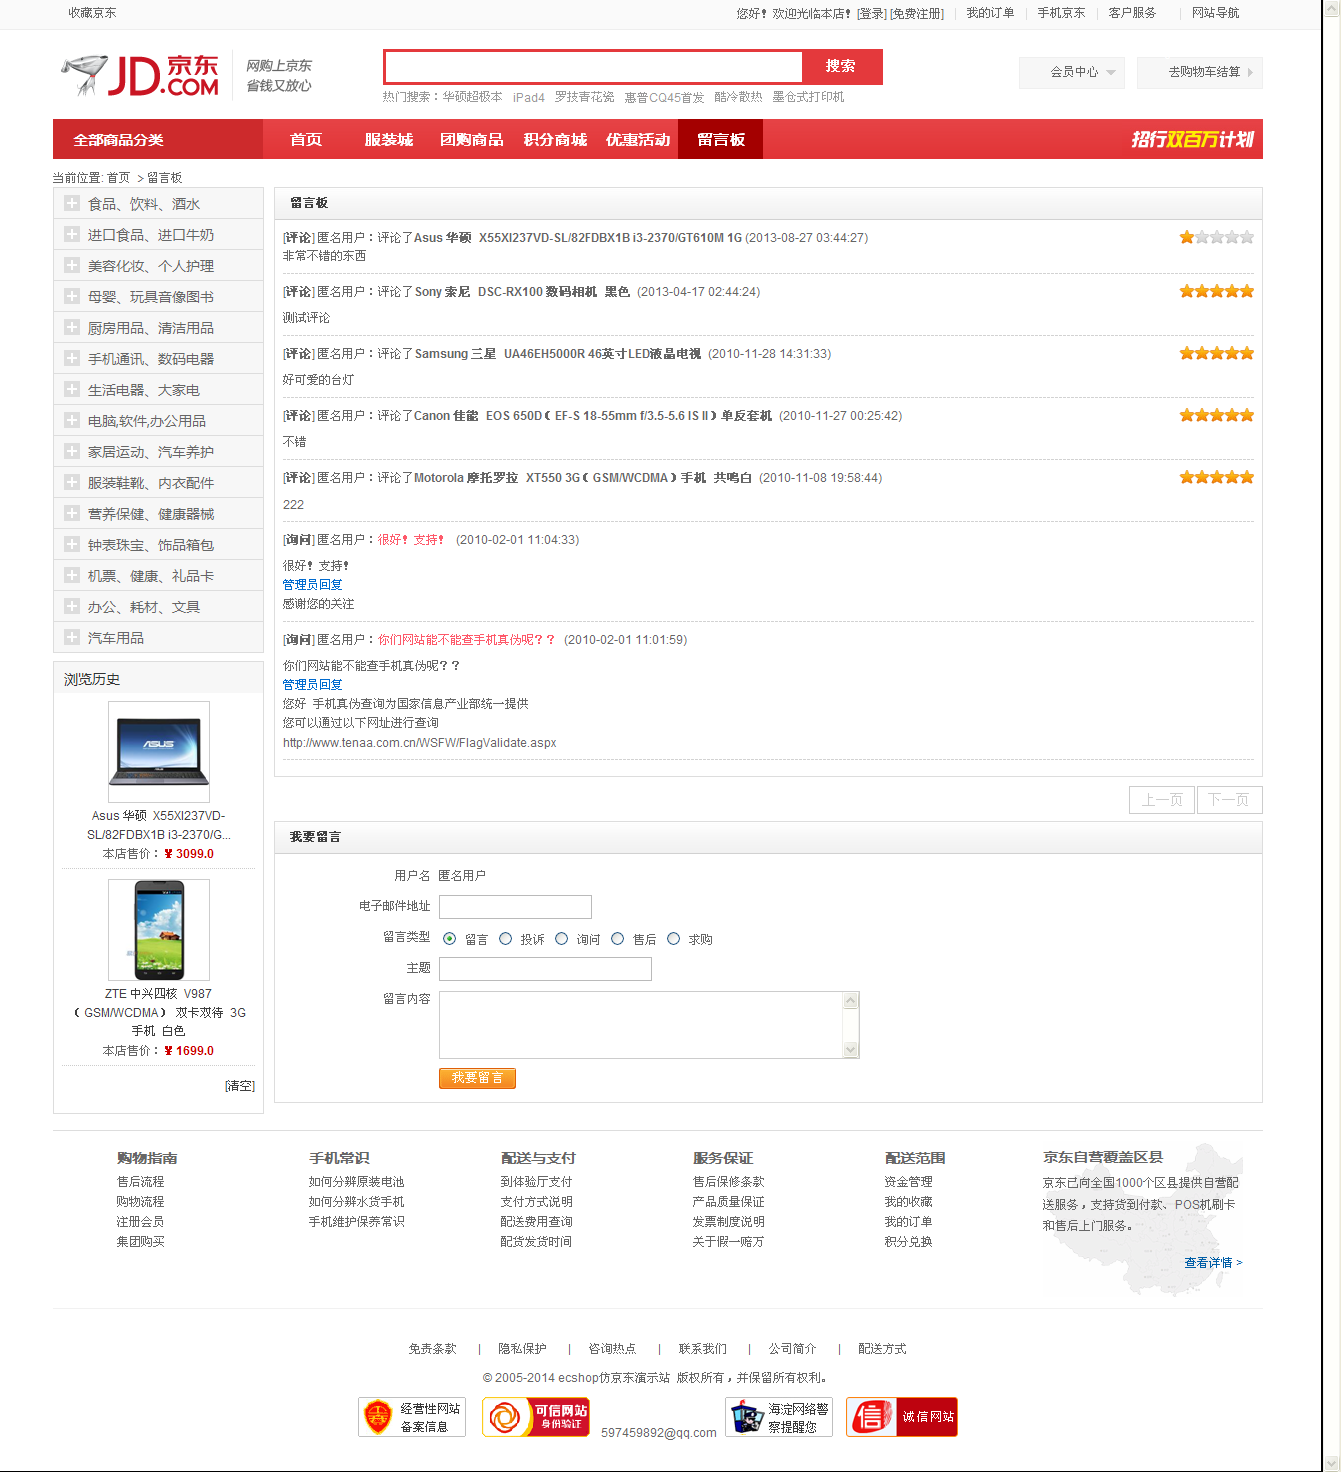Click the 经营性网站备案信息 badge

click(411, 1416)
